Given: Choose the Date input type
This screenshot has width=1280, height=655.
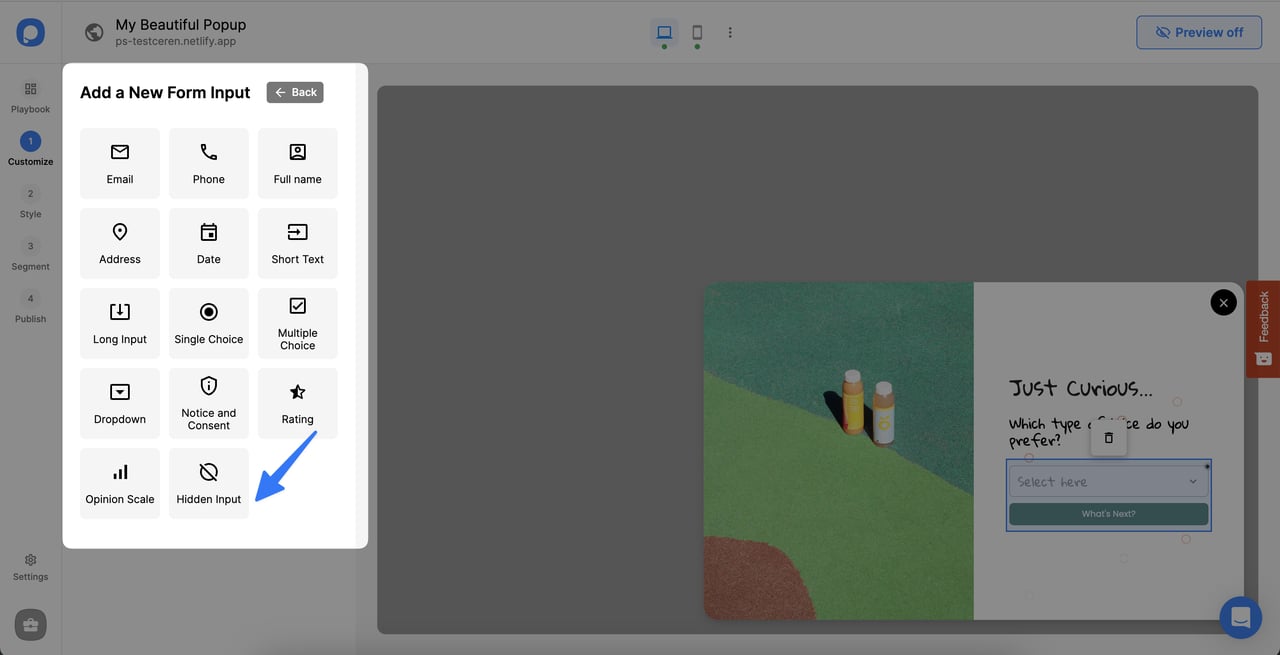Looking at the screenshot, I should click(208, 242).
